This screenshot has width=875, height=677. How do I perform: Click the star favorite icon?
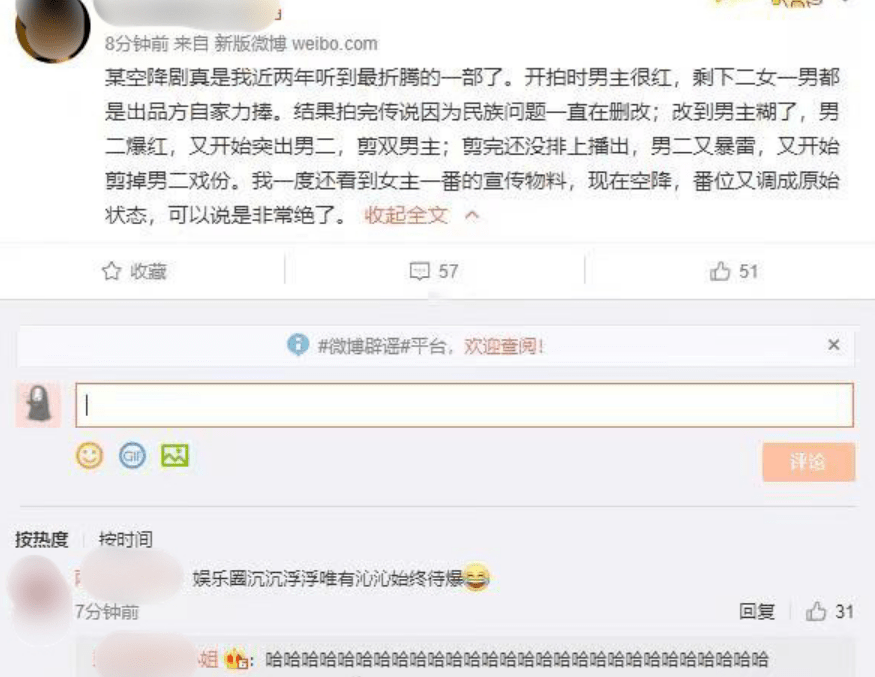pyautogui.click(x=112, y=271)
